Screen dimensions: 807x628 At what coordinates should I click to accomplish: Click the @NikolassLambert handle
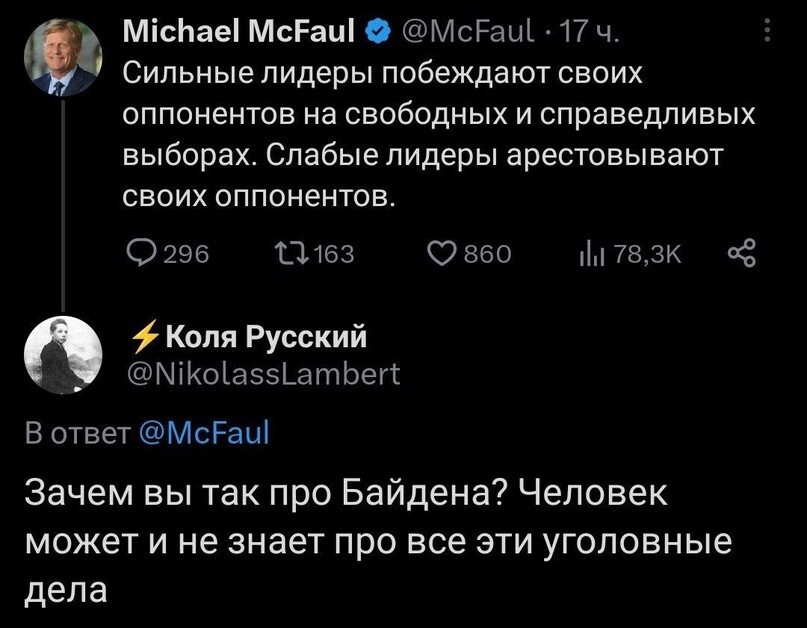click(264, 374)
